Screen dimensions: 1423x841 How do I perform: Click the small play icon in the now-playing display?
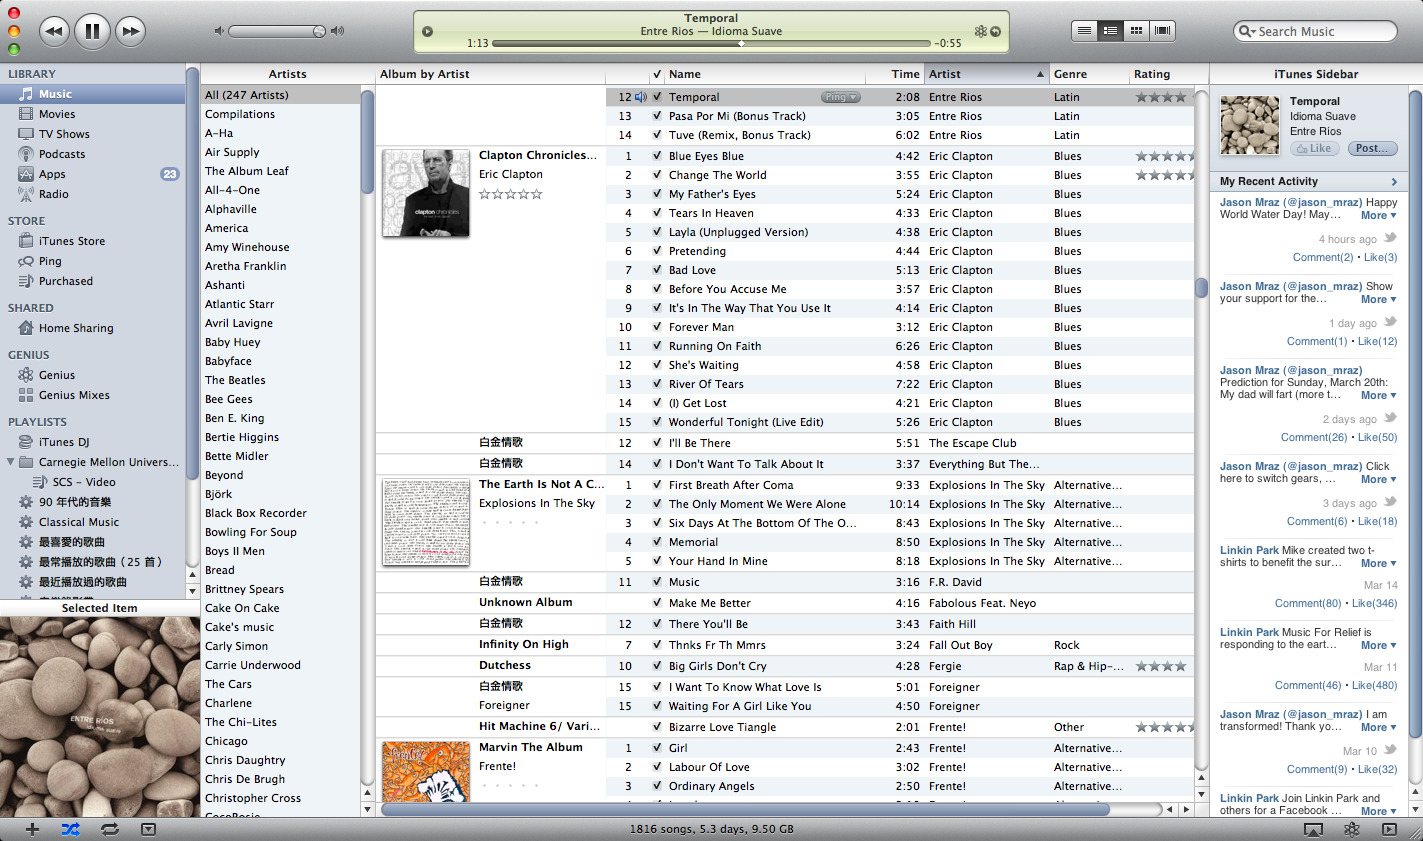427,32
